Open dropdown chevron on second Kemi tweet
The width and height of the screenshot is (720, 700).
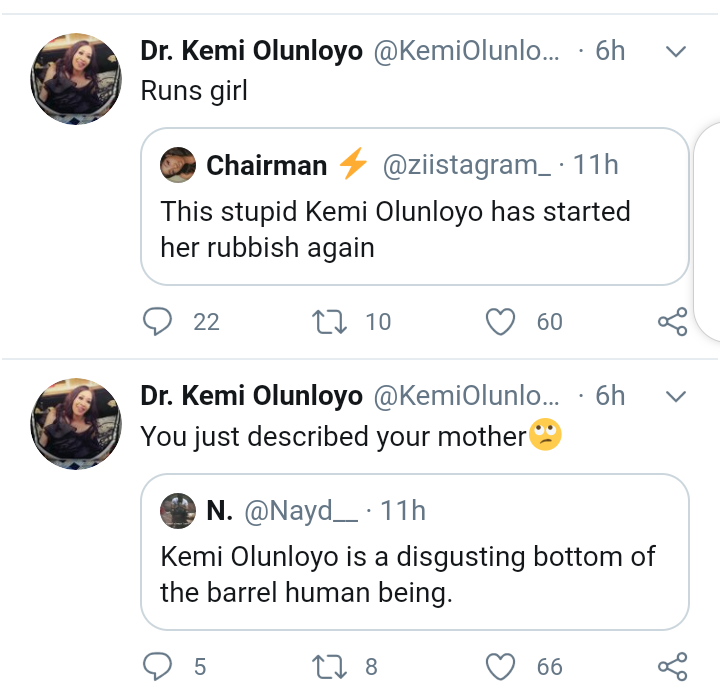pos(676,396)
